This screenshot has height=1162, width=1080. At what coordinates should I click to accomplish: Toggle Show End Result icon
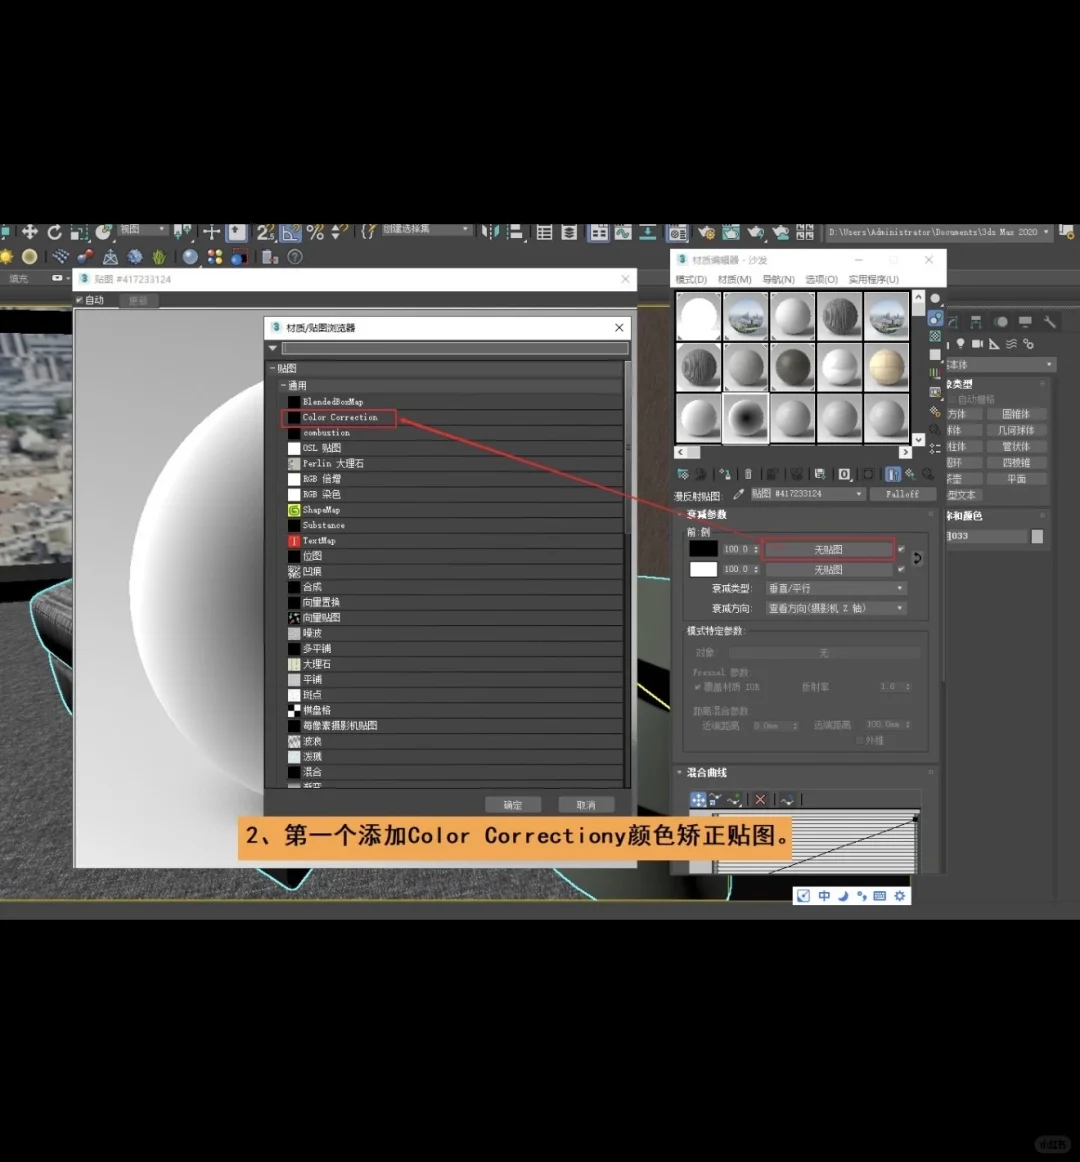[x=892, y=474]
